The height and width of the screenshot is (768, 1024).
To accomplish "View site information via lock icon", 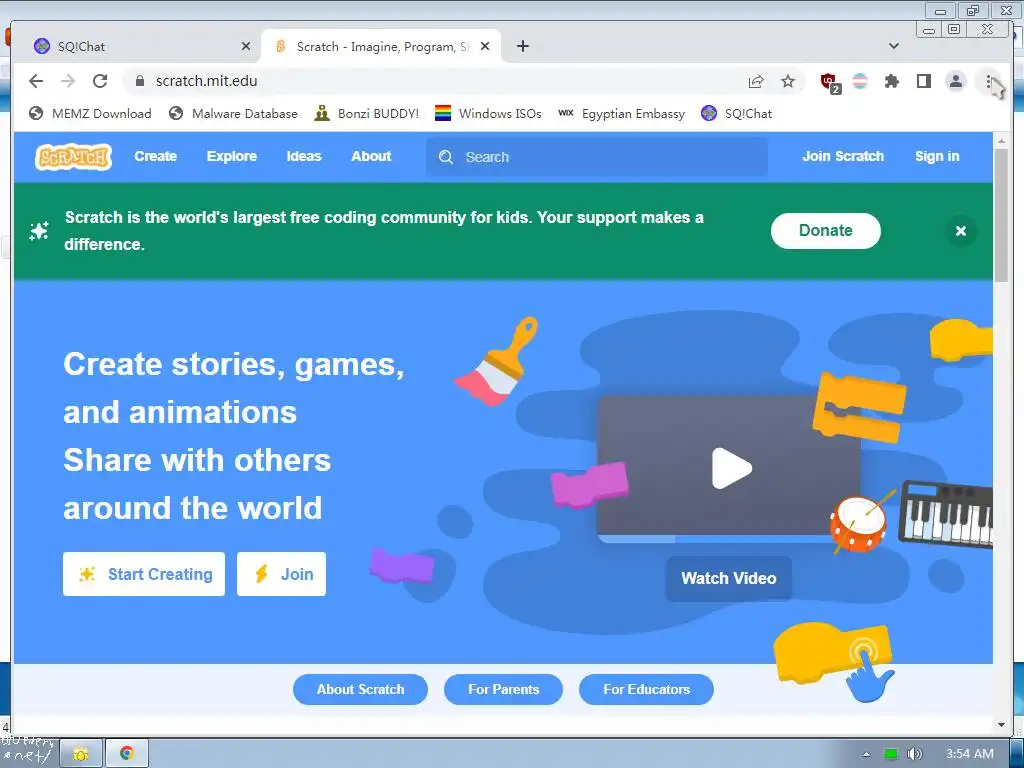I will pyautogui.click(x=139, y=81).
